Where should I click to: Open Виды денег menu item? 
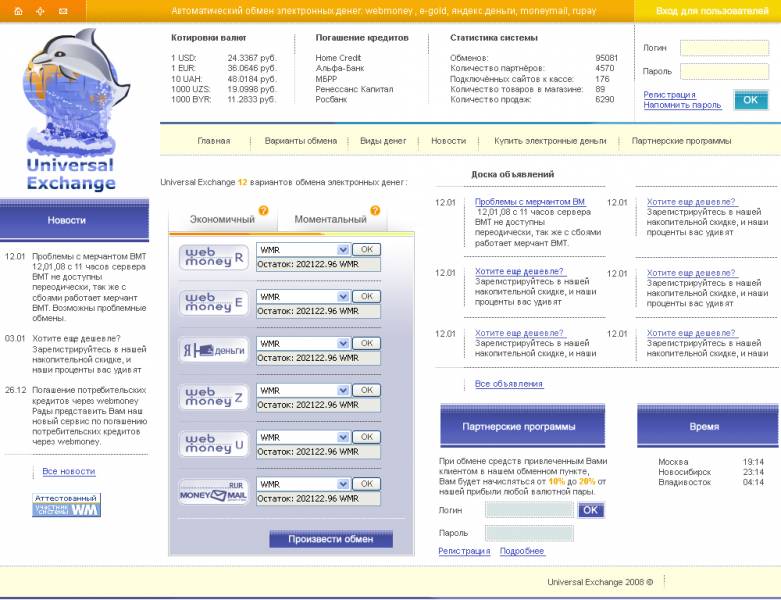[x=383, y=141]
